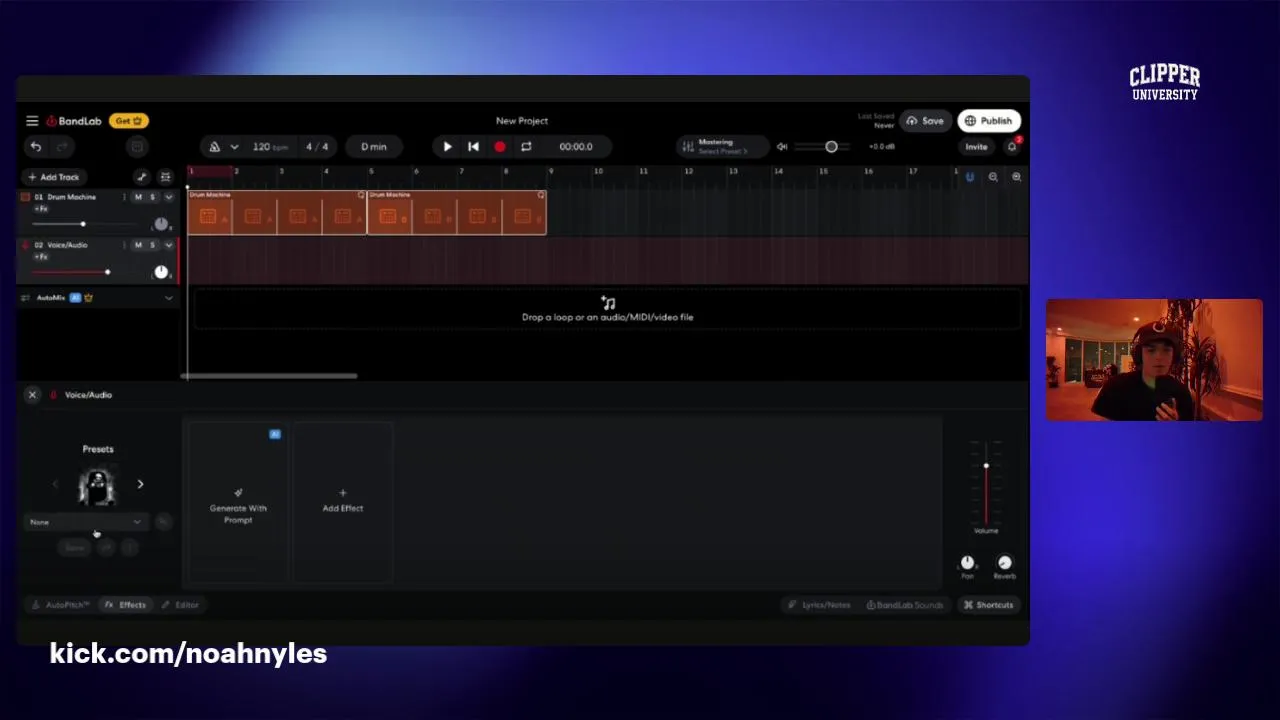
Task: Click bar 9 on the timeline ruler
Action: 551,172
